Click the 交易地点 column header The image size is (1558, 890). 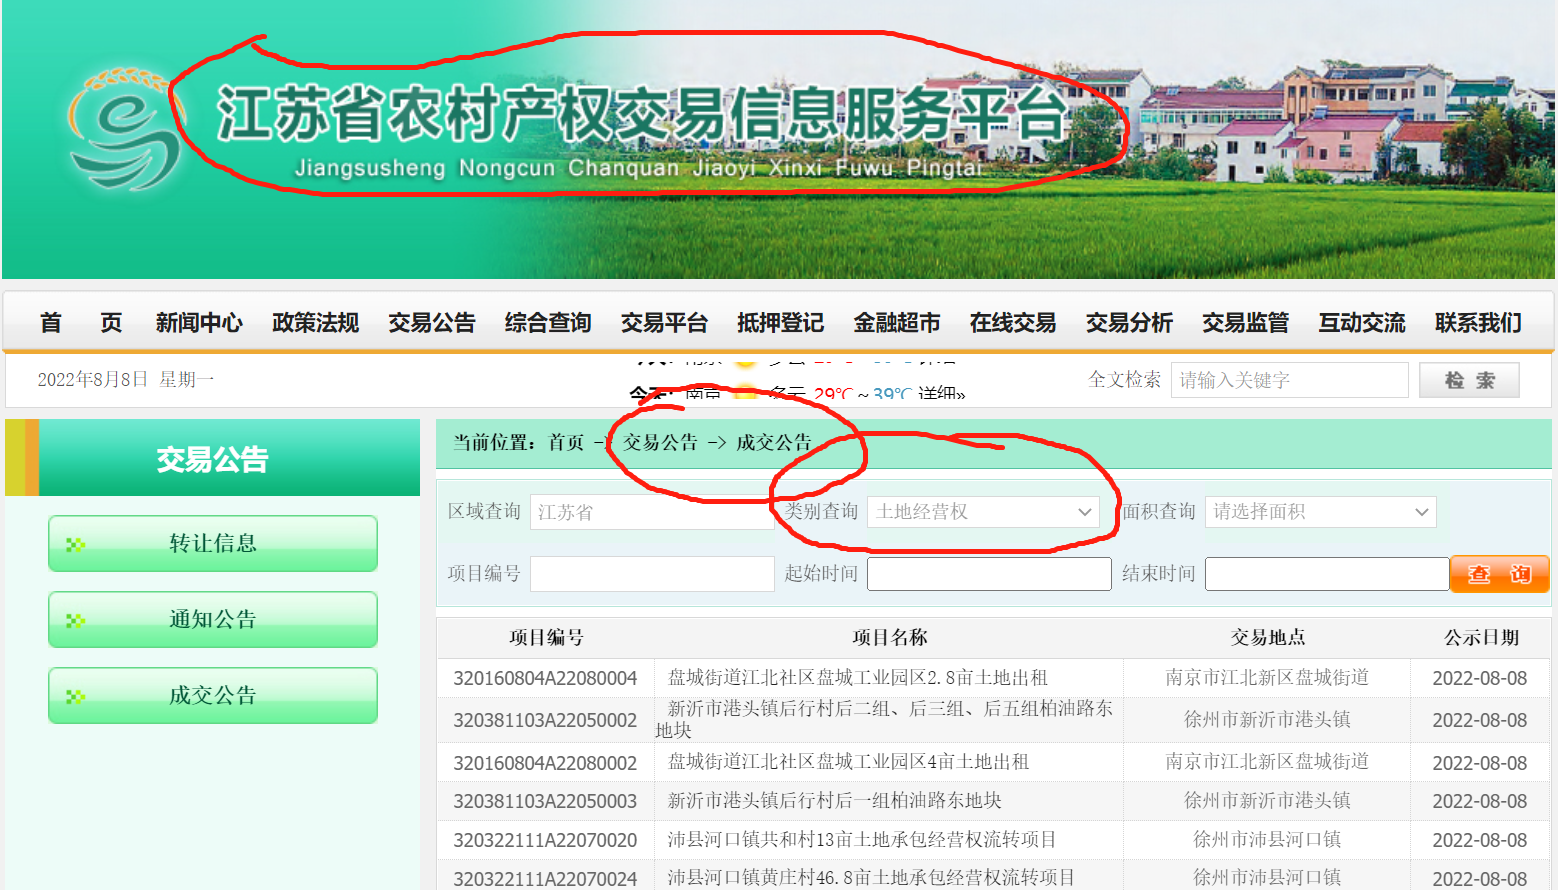(1268, 637)
